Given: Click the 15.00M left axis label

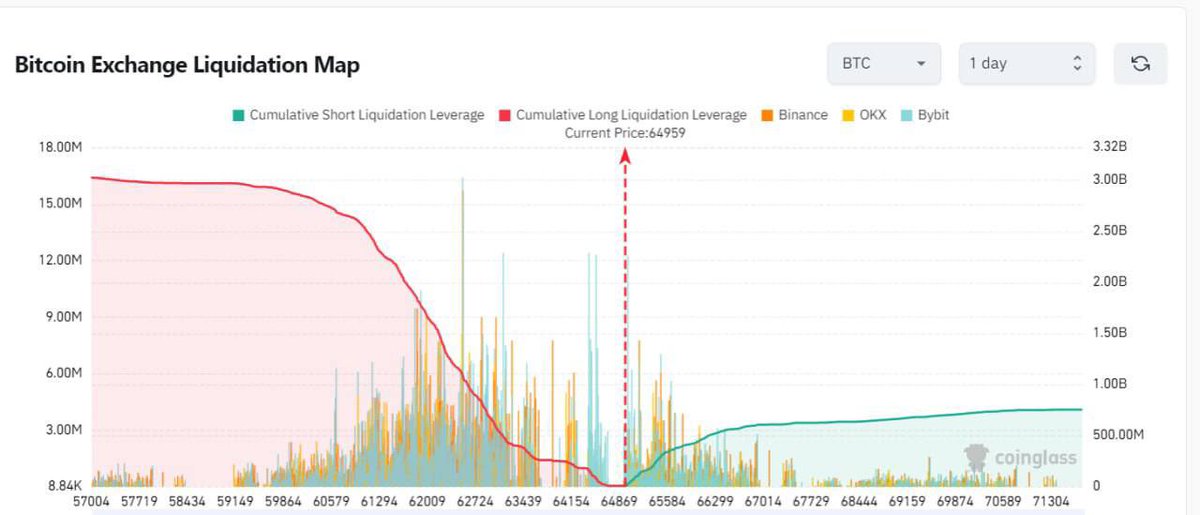Looking at the screenshot, I should coord(61,203).
